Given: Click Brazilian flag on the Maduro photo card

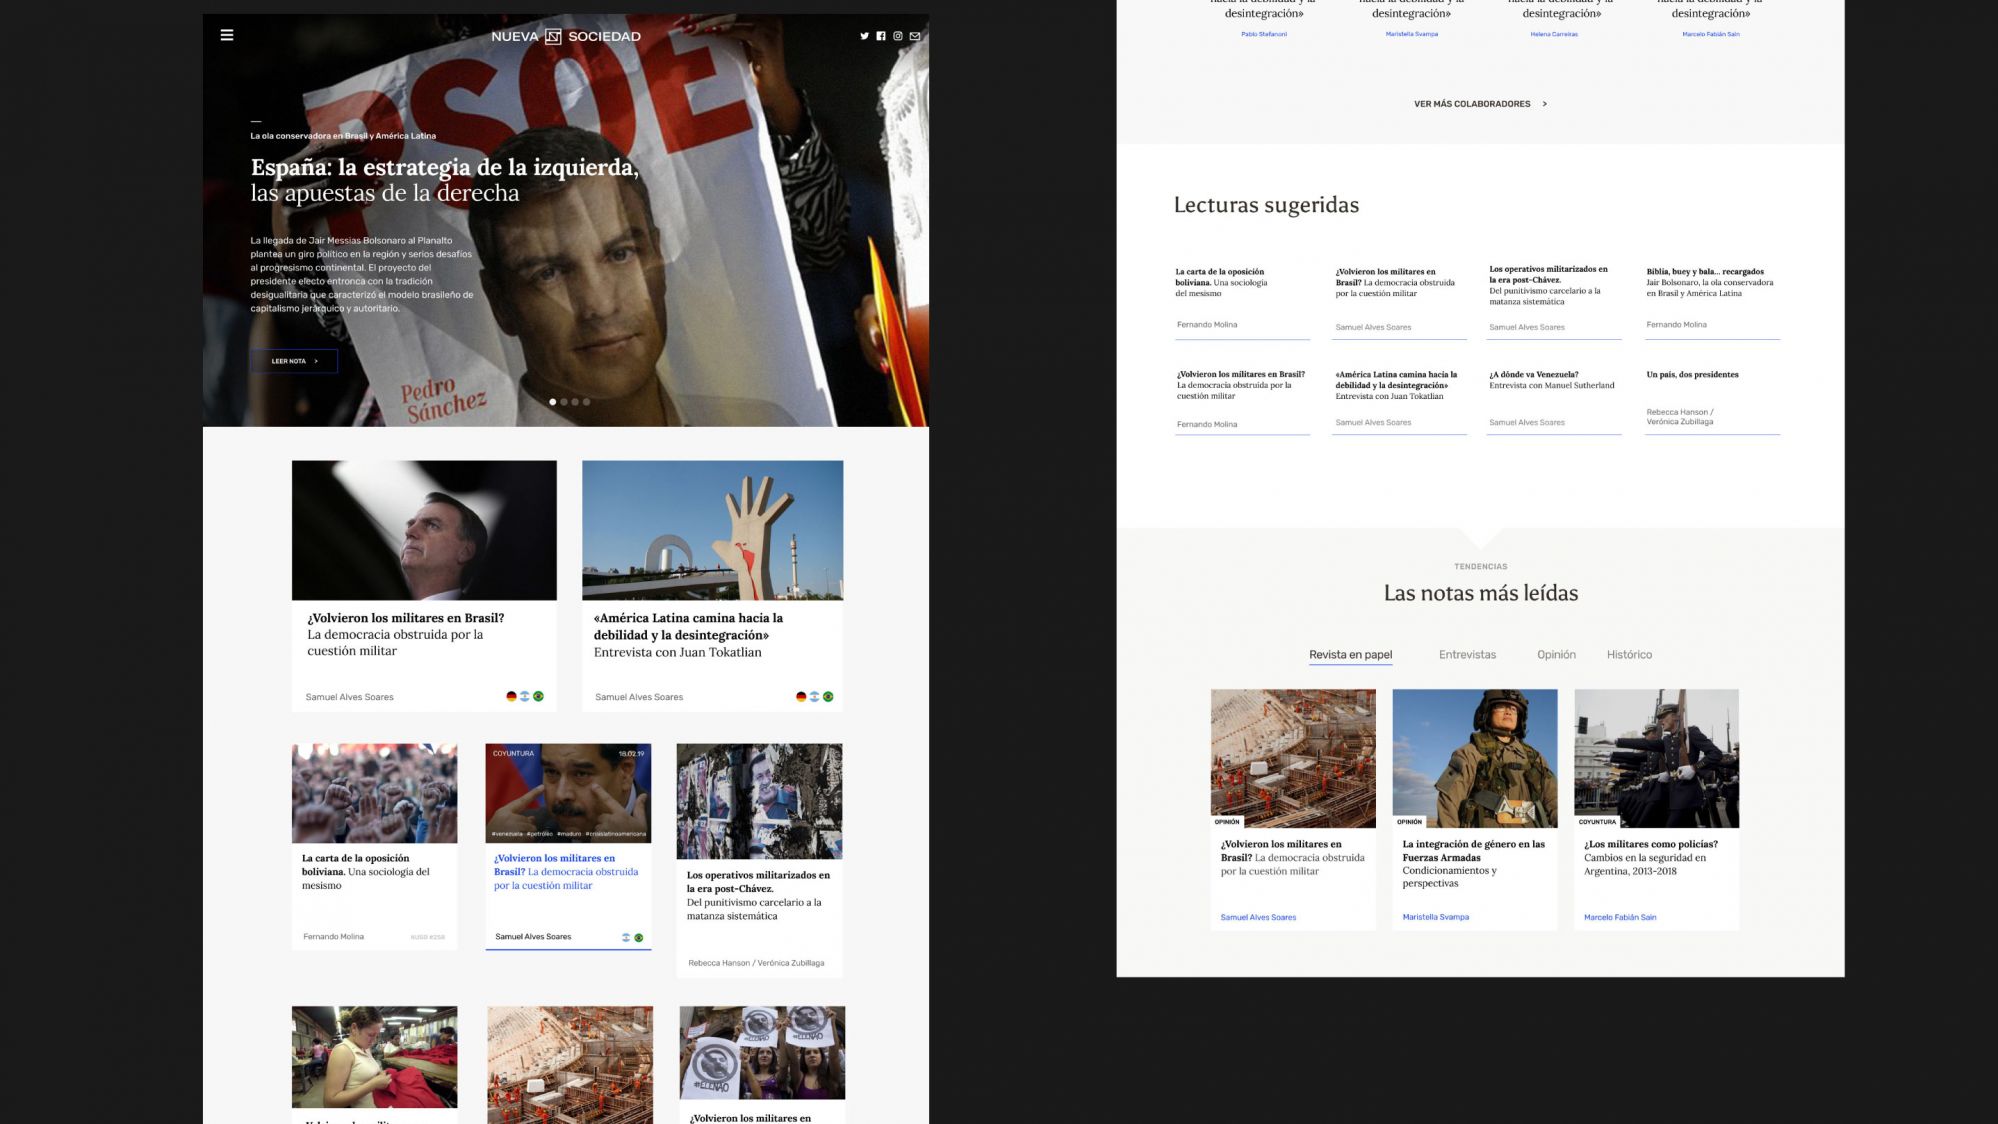Looking at the screenshot, I should (x=639, y=938).
